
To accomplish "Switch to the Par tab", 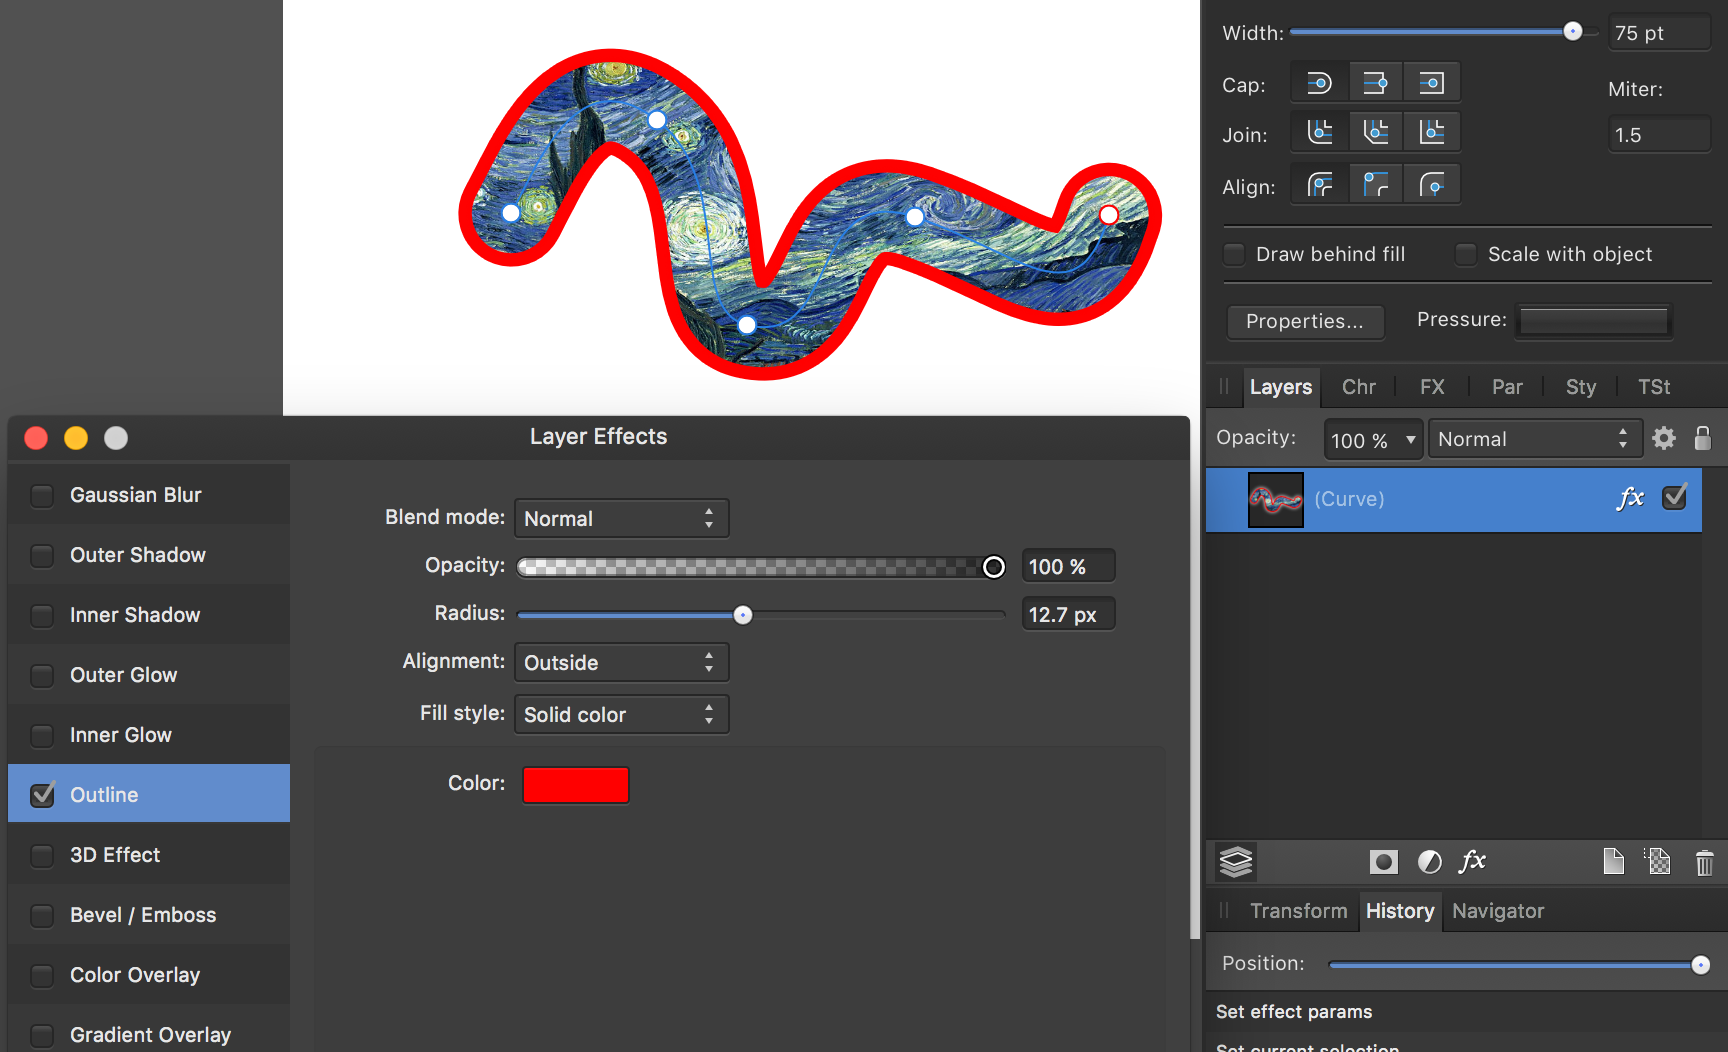I will tap(1507, 387).
